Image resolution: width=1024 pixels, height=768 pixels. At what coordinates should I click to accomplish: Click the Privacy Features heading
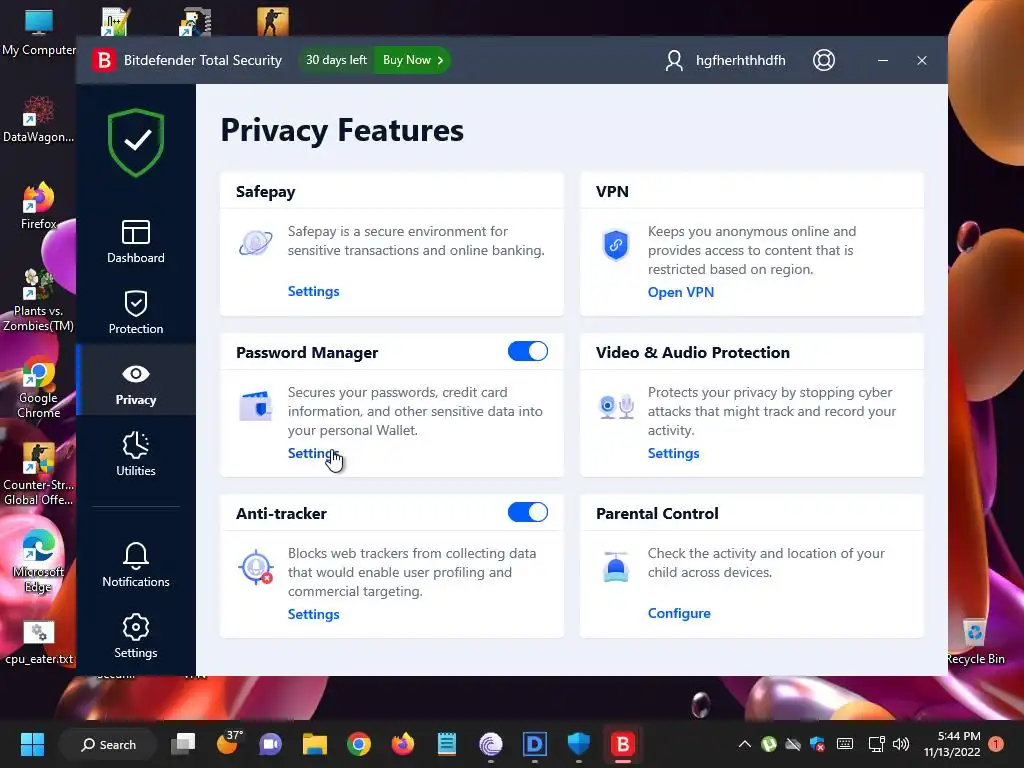(342, 130)
